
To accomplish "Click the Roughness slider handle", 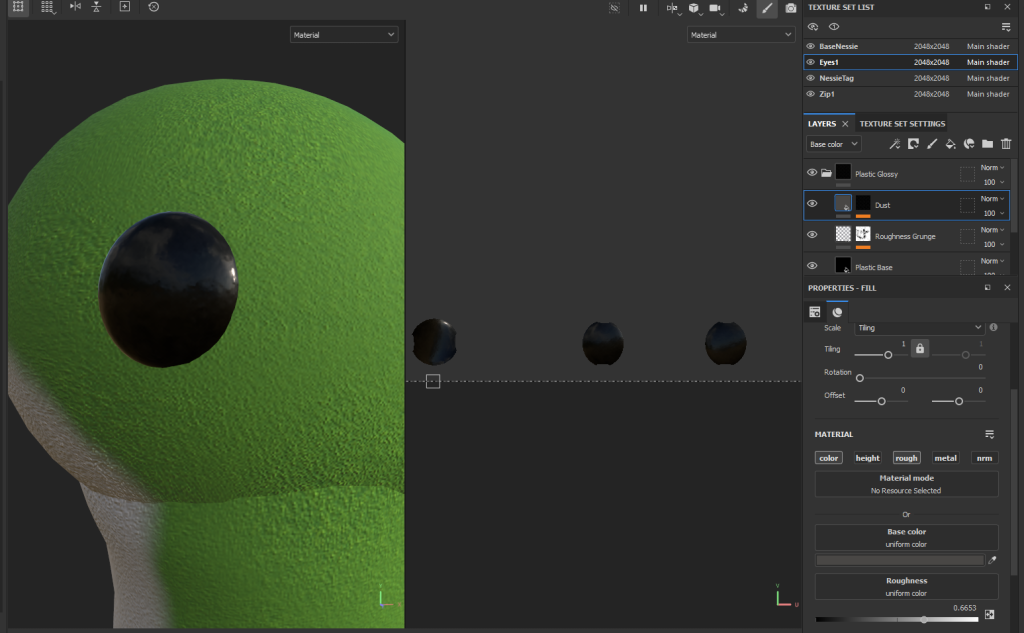I will click(x=923, y=620).
